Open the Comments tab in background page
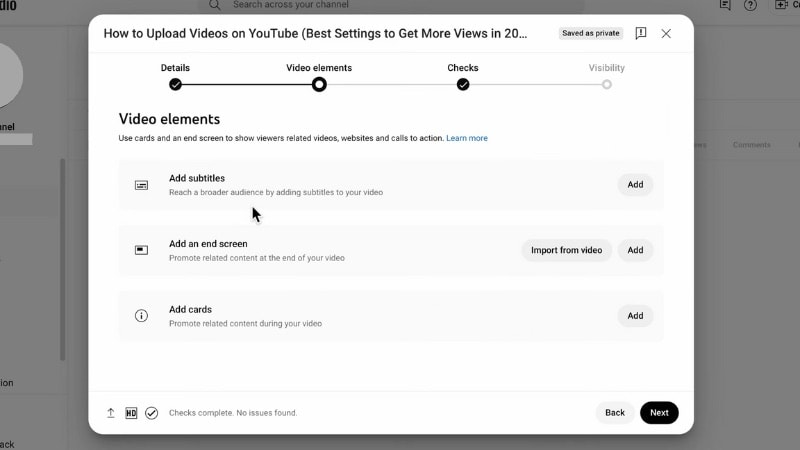The image size is (800, 450). [752, 145]
